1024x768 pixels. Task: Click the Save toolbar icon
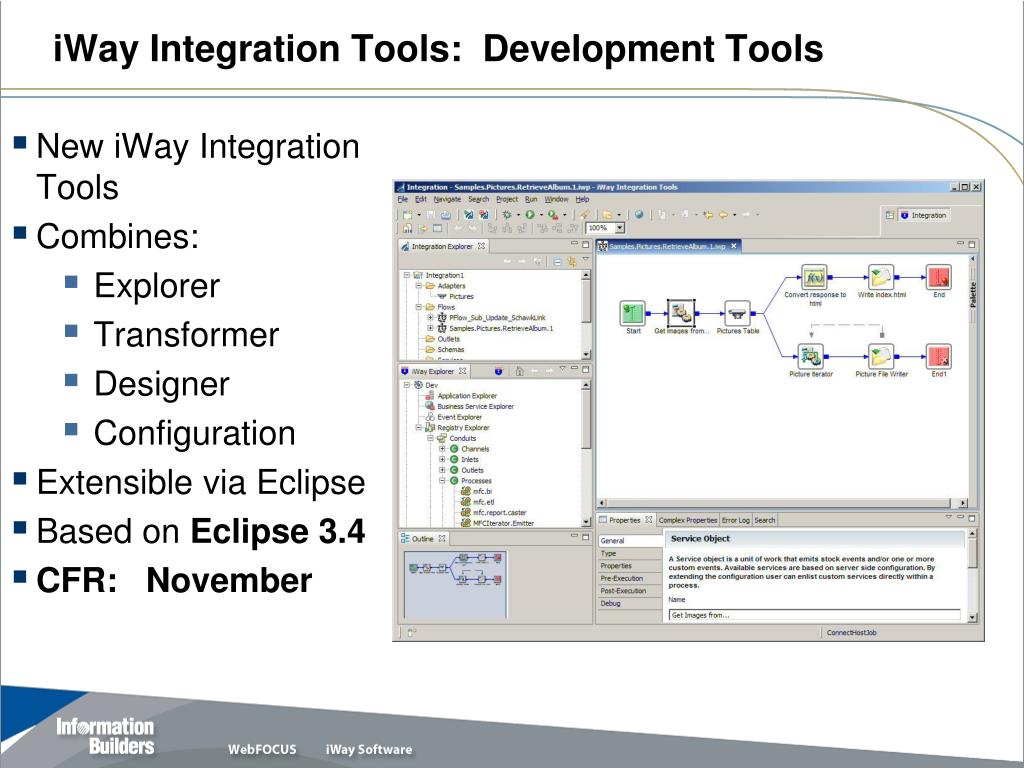pos(431,214)
